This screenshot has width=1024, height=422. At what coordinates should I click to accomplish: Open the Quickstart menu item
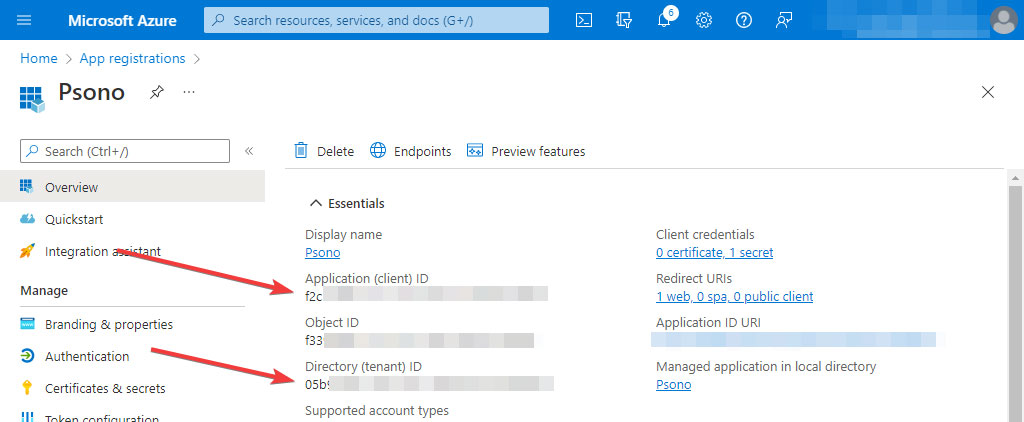pyautogui.click(x=133, y=219)
